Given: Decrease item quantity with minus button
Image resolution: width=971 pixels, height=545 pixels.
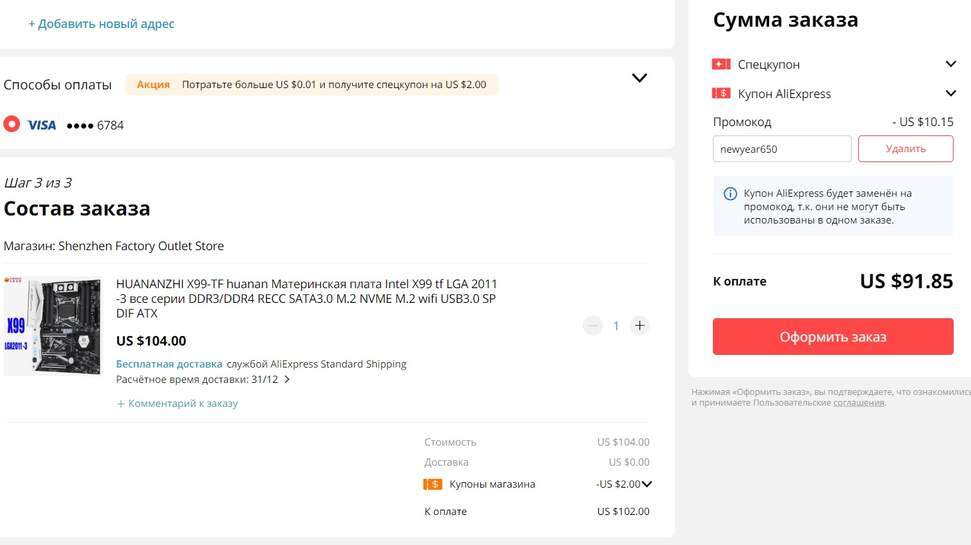Looking at the screenshot, I should tap(593, 325).
